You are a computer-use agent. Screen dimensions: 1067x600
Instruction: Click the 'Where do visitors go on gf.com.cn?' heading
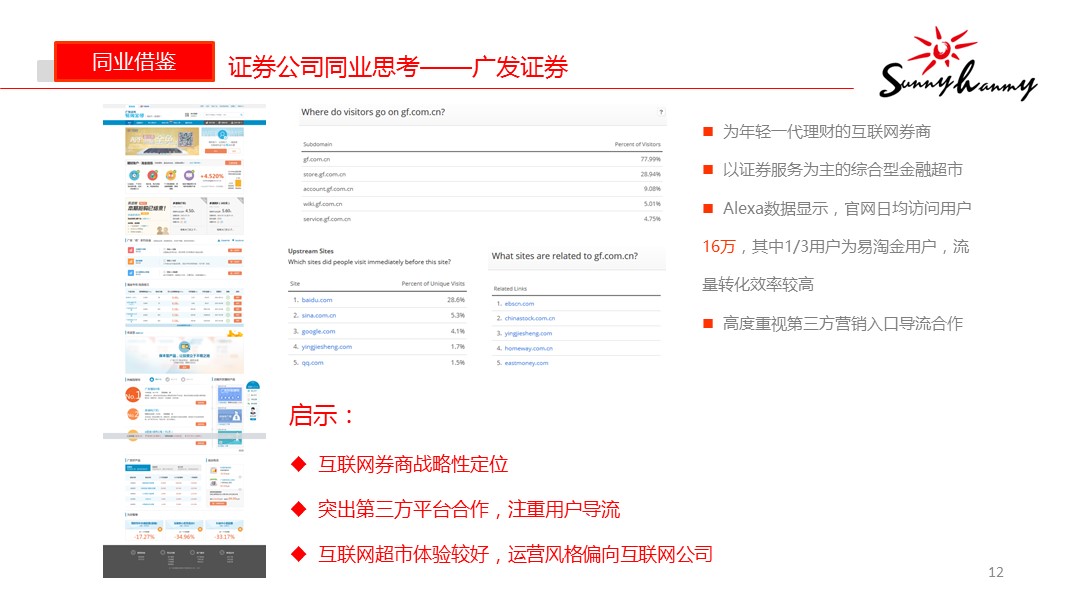373,112
